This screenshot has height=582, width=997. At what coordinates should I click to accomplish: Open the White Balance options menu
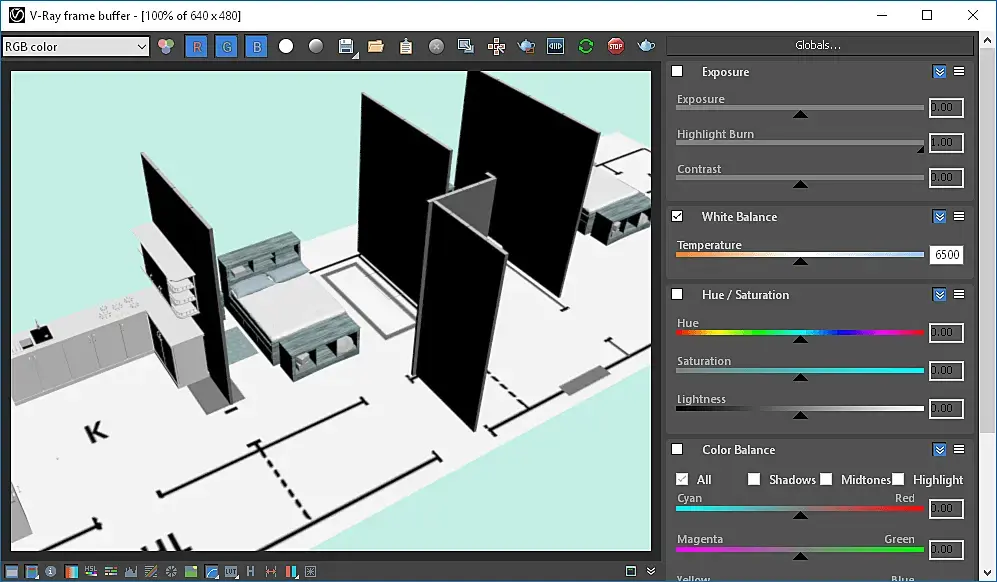click(x=959, y=216)
